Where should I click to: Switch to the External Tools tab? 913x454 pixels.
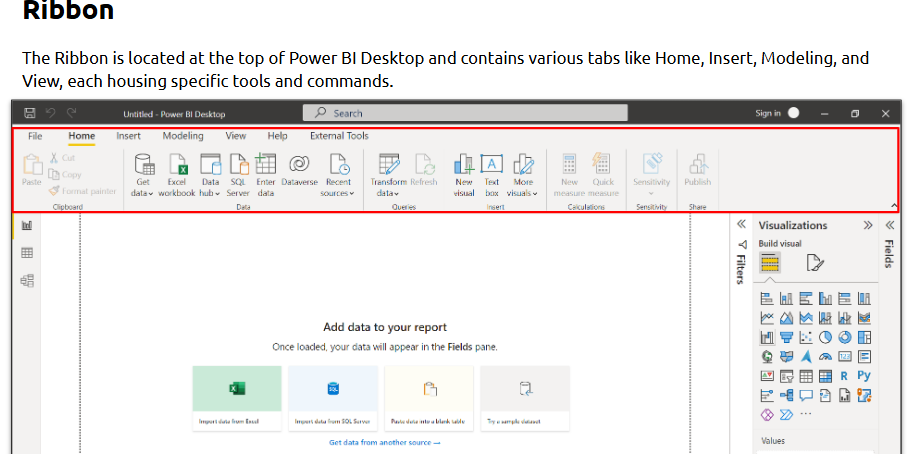tap(339, 136)
